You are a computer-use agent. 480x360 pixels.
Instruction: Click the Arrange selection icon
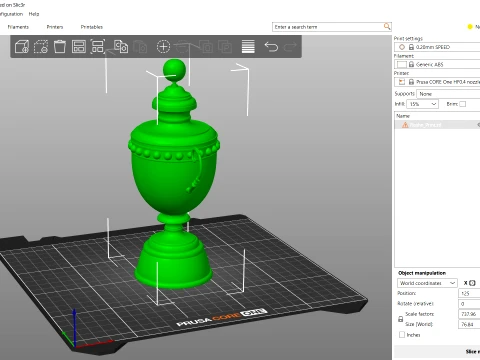point(98,47)
